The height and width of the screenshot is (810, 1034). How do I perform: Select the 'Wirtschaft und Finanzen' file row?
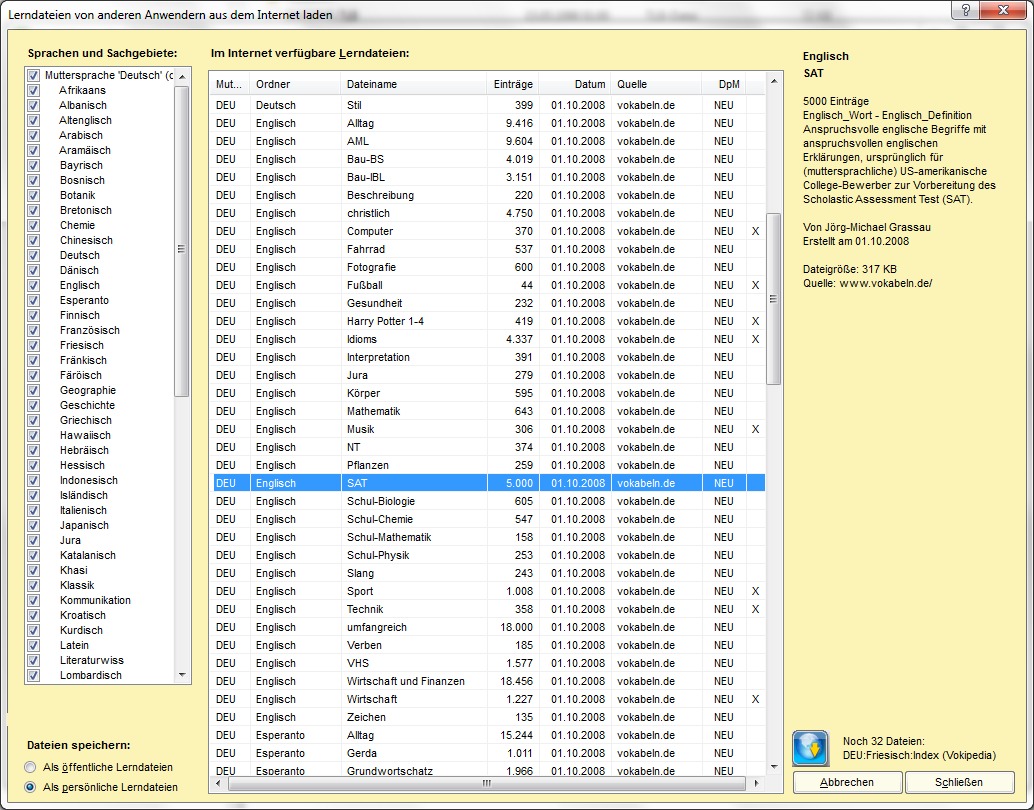[x=488, y=681]
